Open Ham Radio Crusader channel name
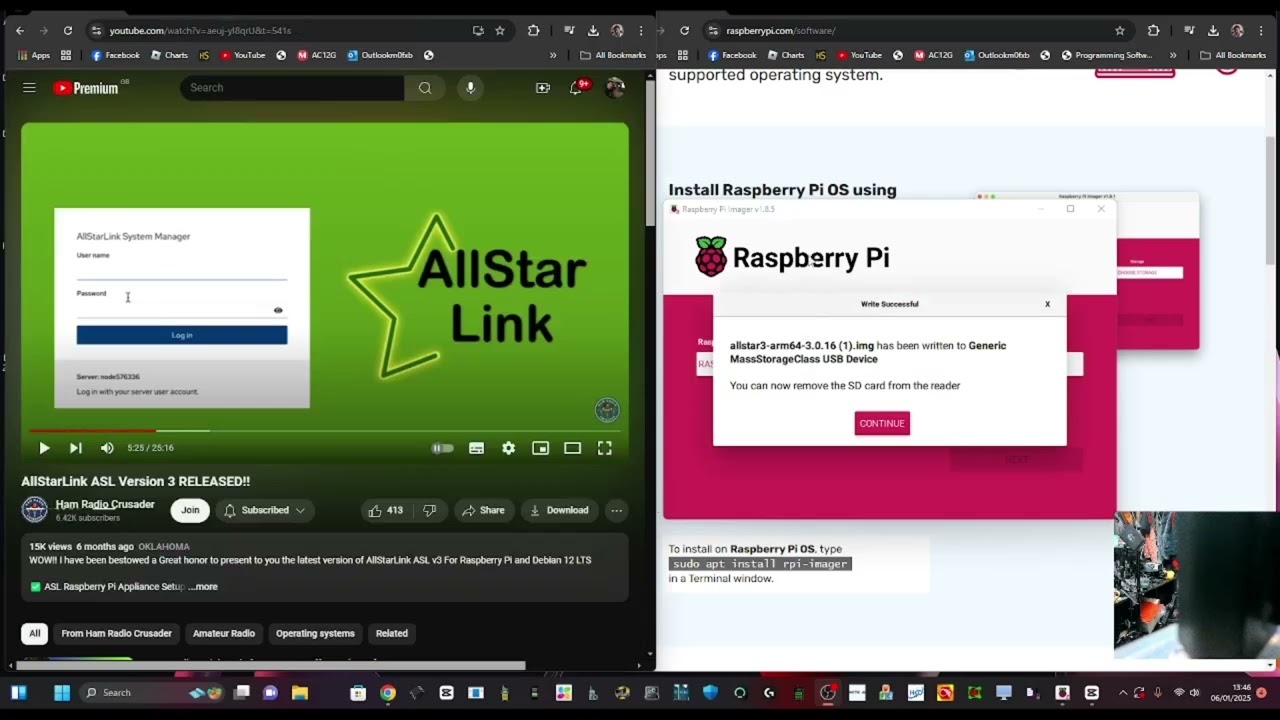The image size is (1280, 720). [105, 504]
